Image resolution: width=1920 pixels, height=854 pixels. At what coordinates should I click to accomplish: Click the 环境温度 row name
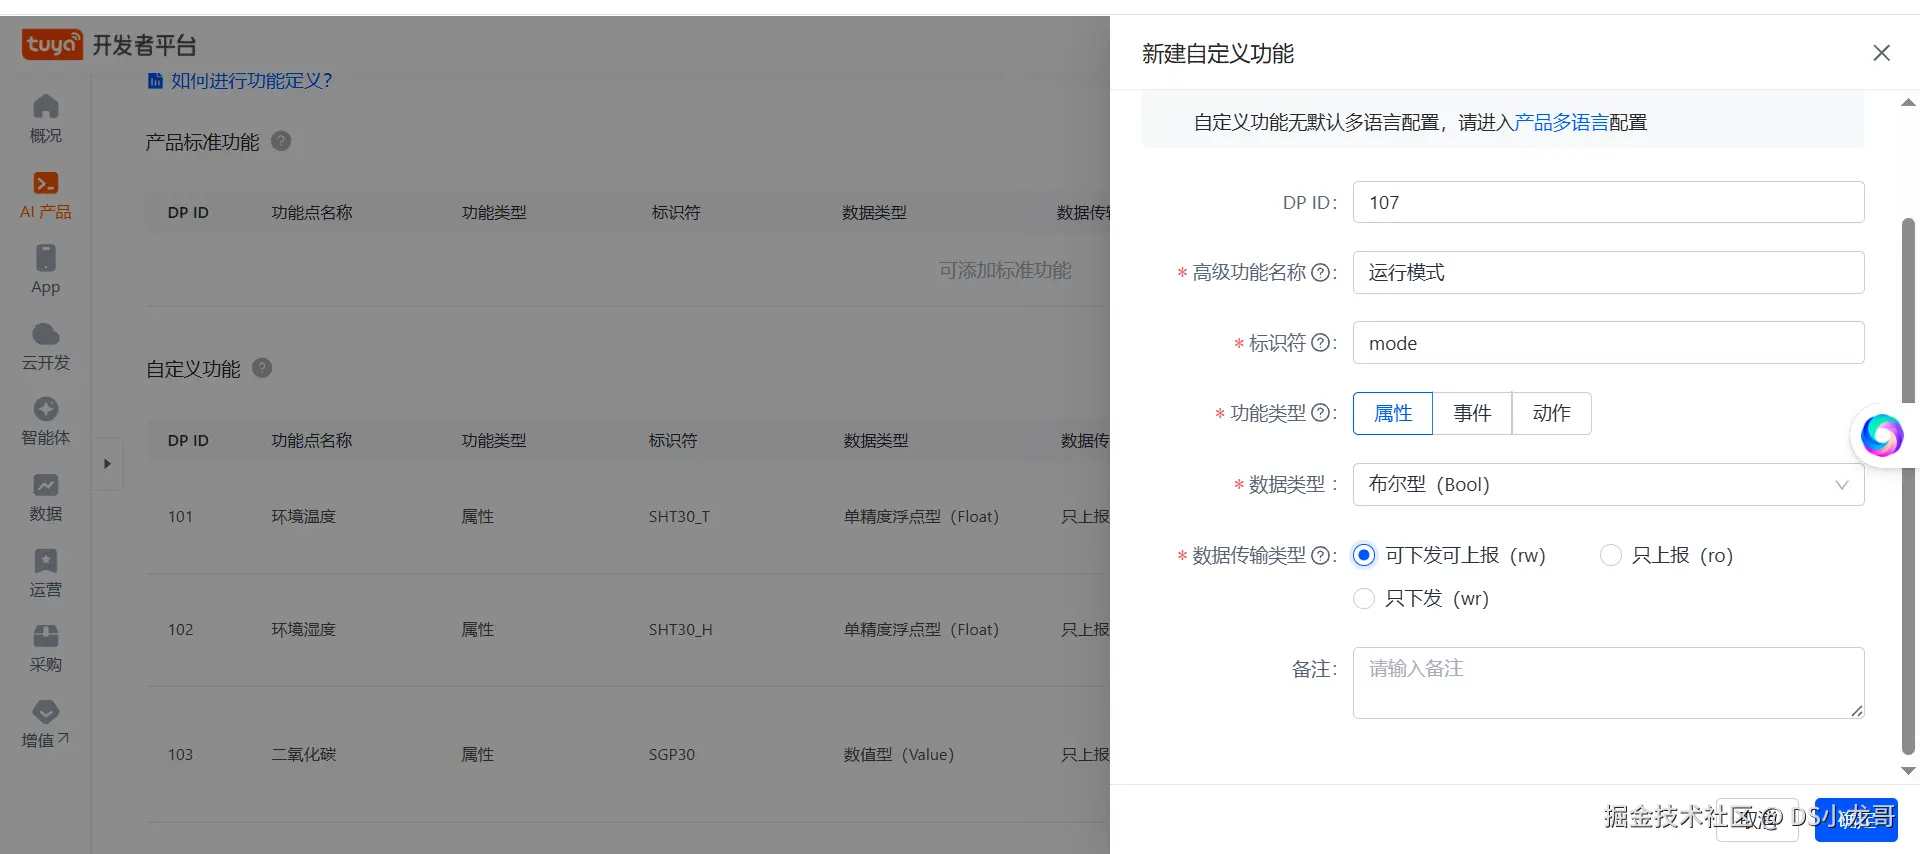(x=304, y=516)
